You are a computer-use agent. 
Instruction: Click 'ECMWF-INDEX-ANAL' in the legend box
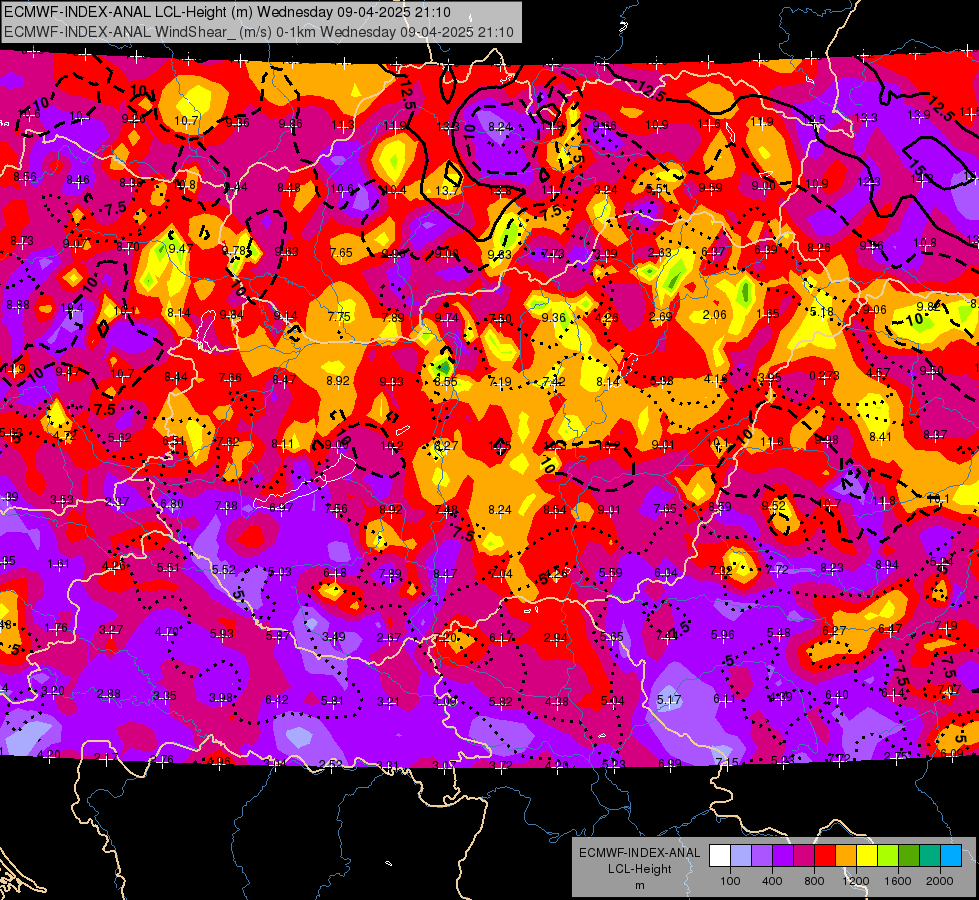click(639, 853)
